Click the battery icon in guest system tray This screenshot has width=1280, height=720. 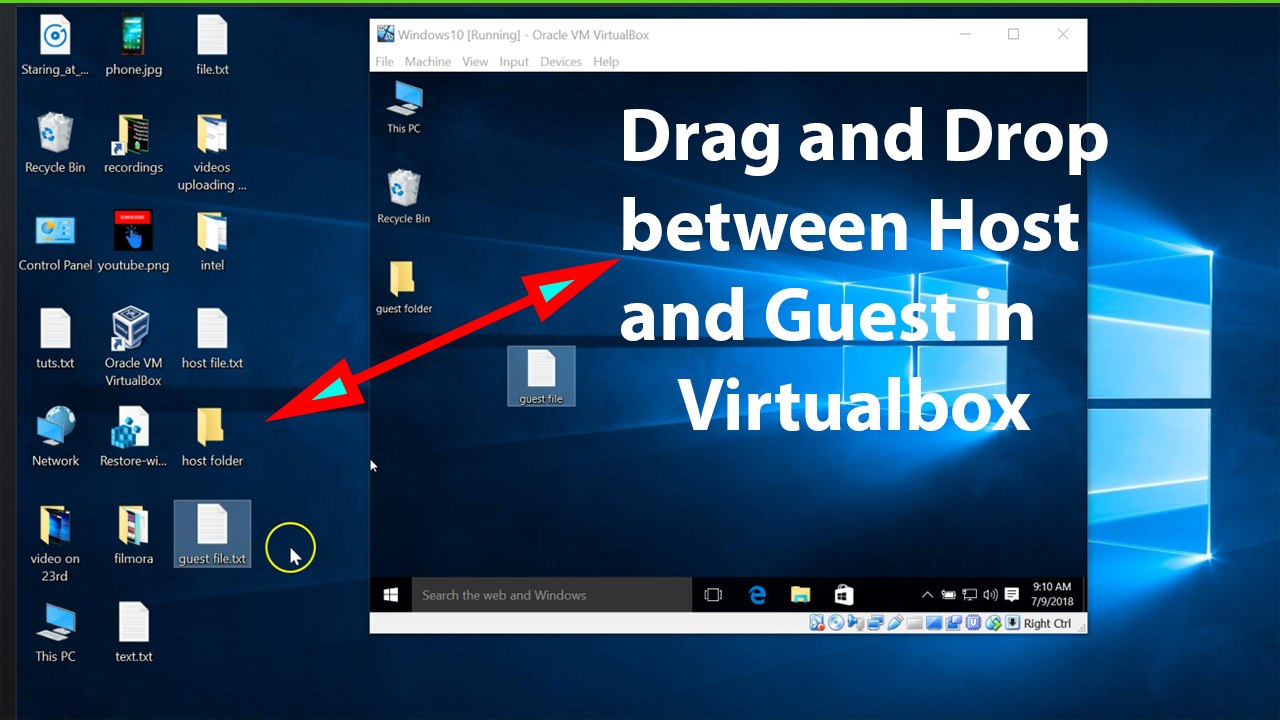[x=948, y=595]
